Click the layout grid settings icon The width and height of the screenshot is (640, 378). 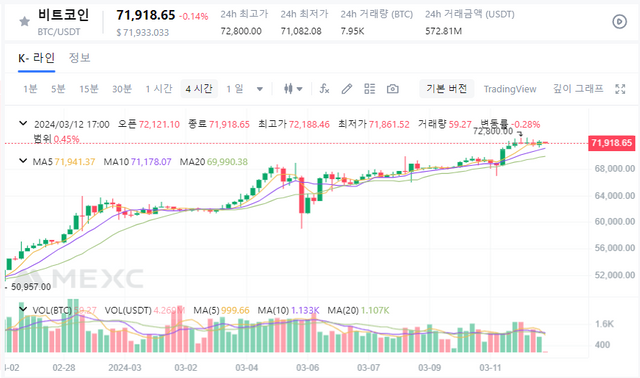click(369, 89)
